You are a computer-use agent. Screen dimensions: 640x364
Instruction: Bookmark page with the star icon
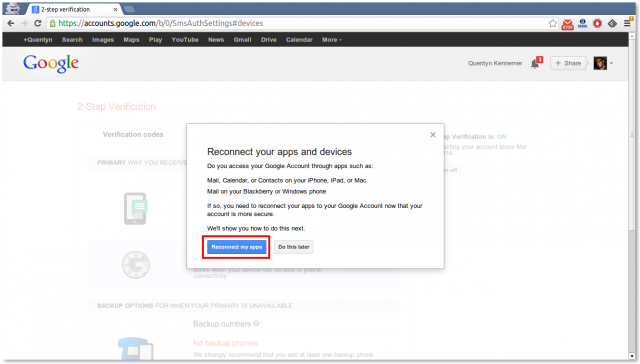552,23
